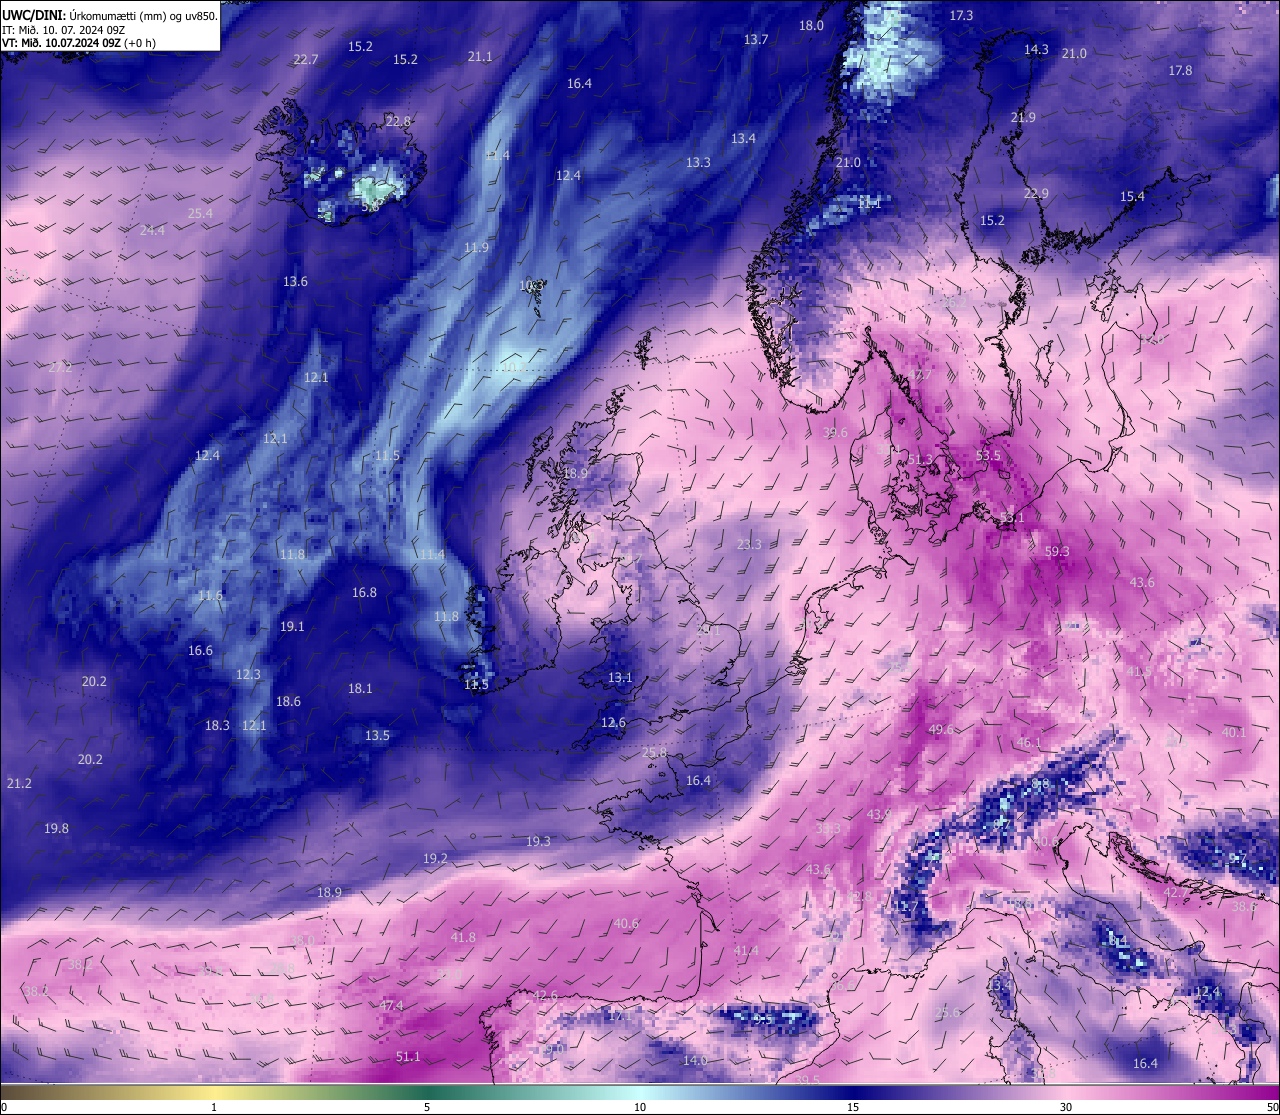The width and height of the screenshot is (1280, 1115).
Task: Click the 21.2 value at the left edge
Action: (x=19, y=784)
